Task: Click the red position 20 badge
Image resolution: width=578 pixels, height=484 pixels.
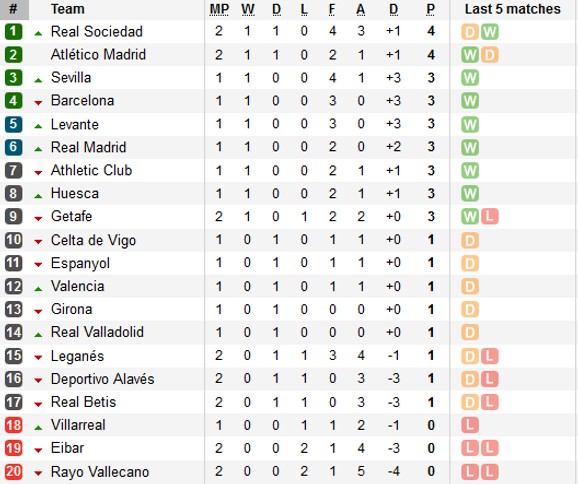Action: click(x=14, y=471)
